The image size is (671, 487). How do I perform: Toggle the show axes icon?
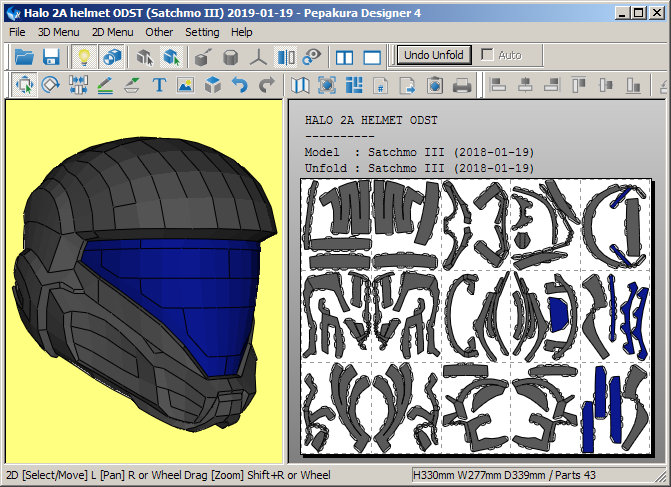click(x=259, y=57)
